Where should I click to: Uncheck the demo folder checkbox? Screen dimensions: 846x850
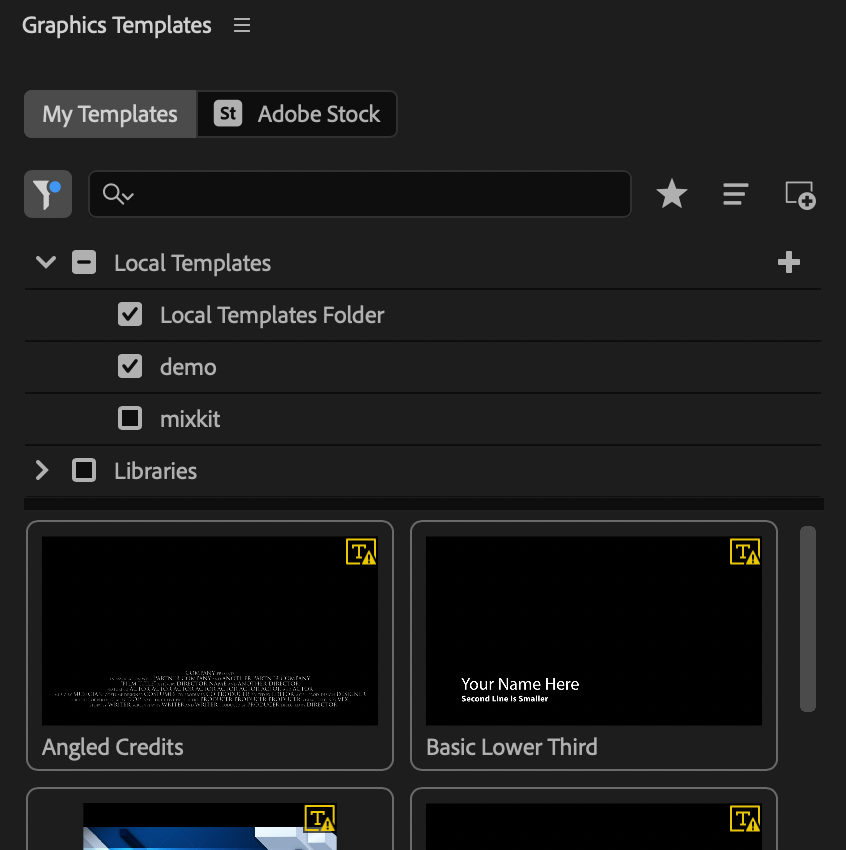pyautogui.click(x=130, y=367)
